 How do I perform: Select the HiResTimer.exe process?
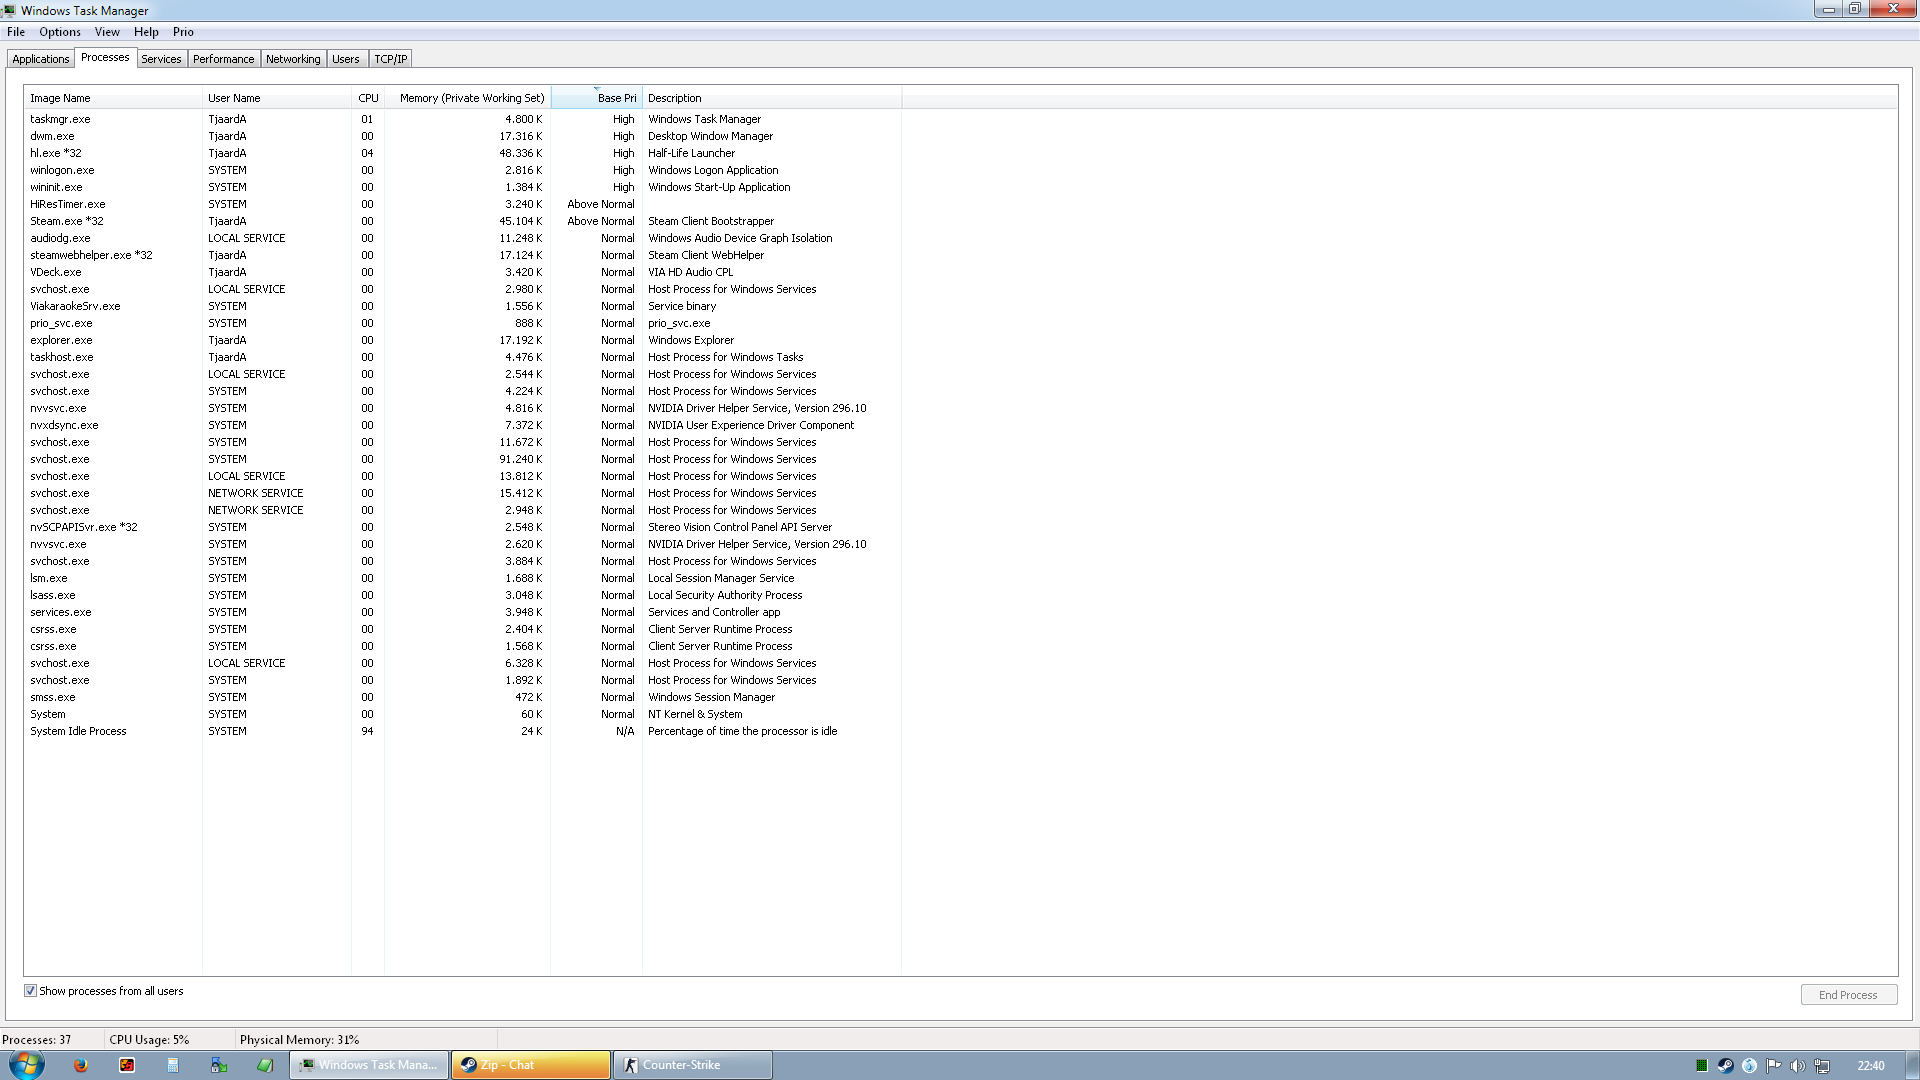tap(462, 204)
